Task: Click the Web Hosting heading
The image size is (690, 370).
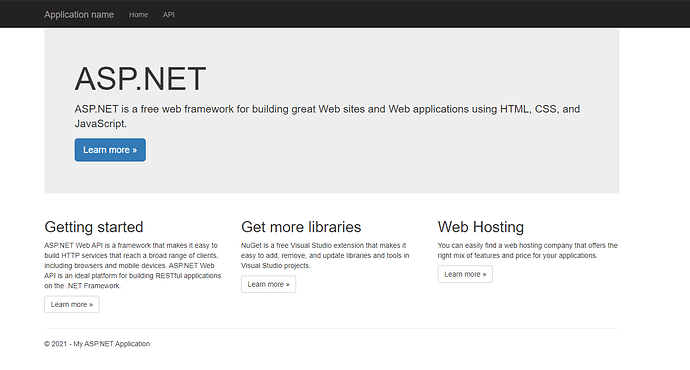Action: [x=481, y=227]
